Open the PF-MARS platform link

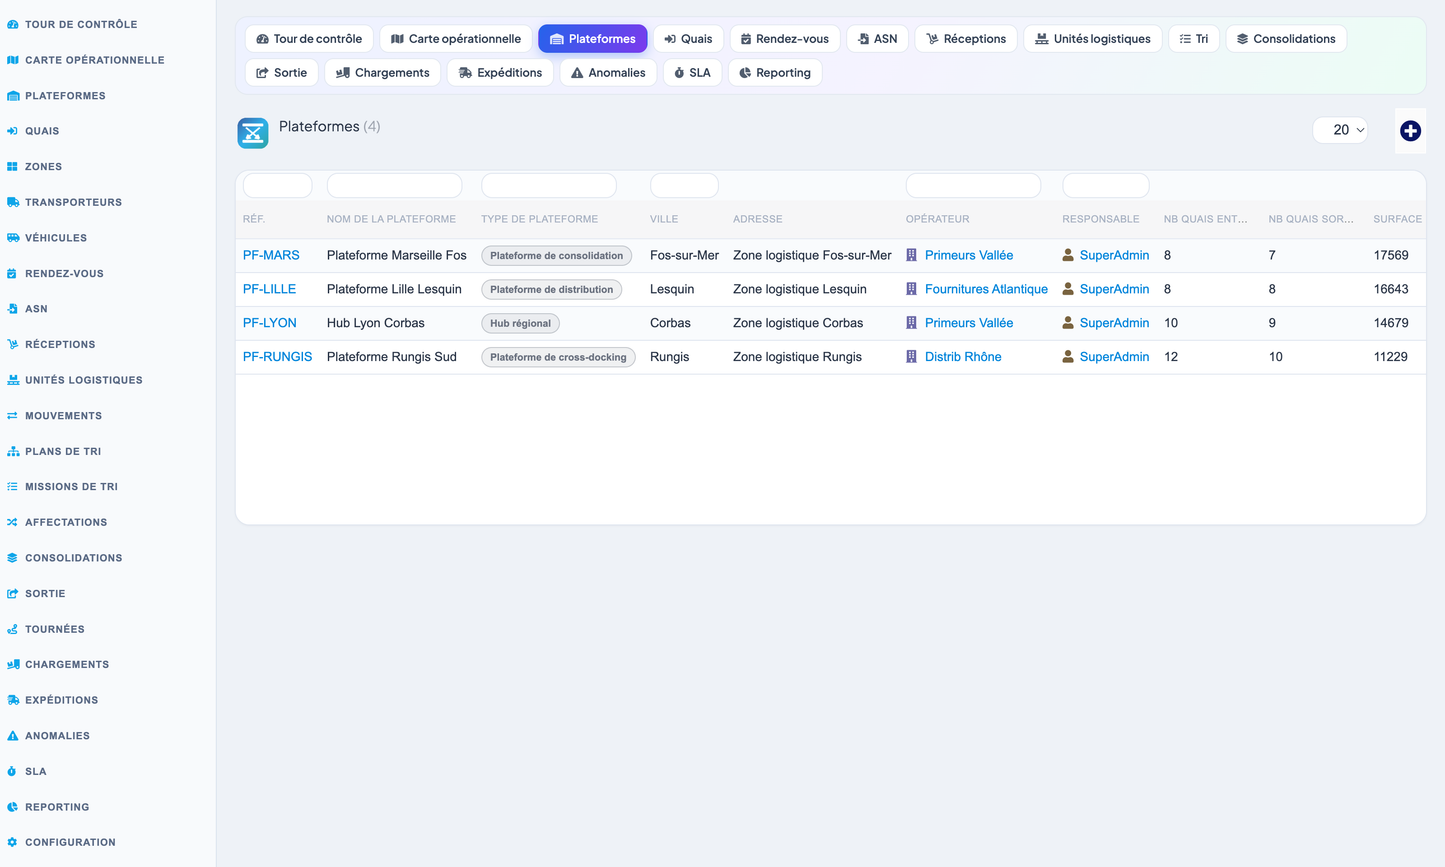point(271,255)
